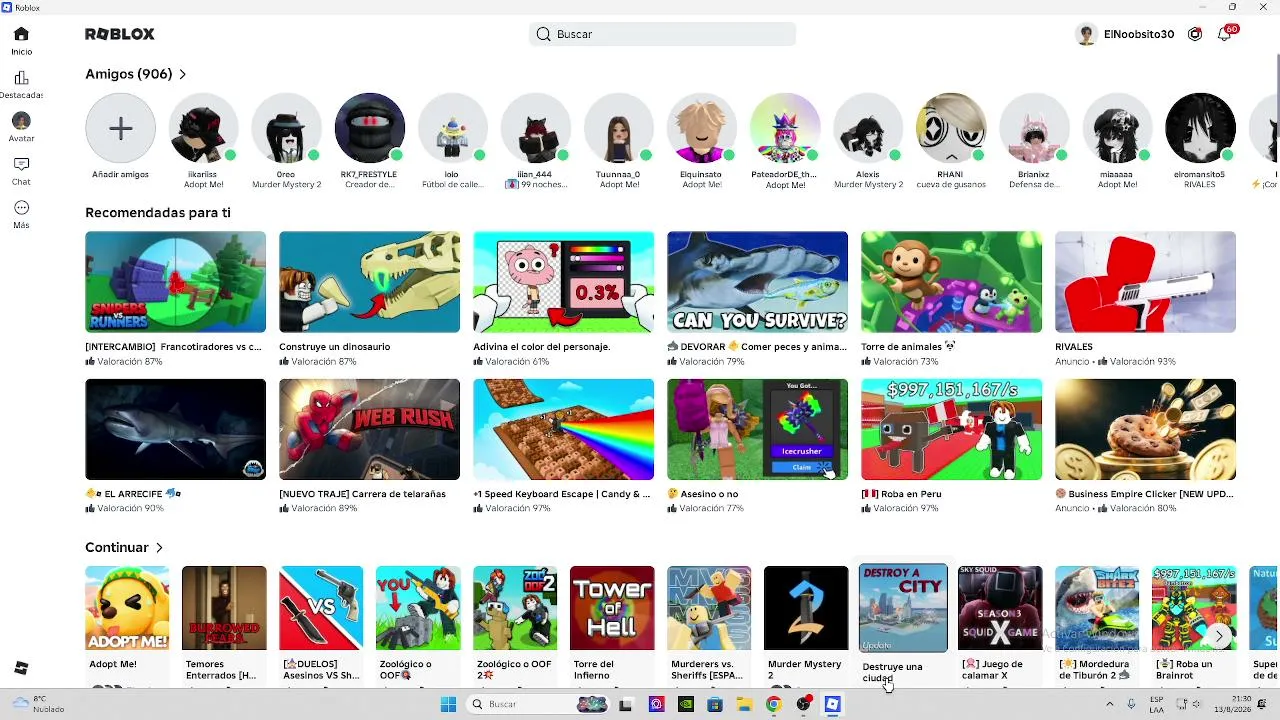
Task: Continue Temores Enterrados game
Action: click(224, 608)
